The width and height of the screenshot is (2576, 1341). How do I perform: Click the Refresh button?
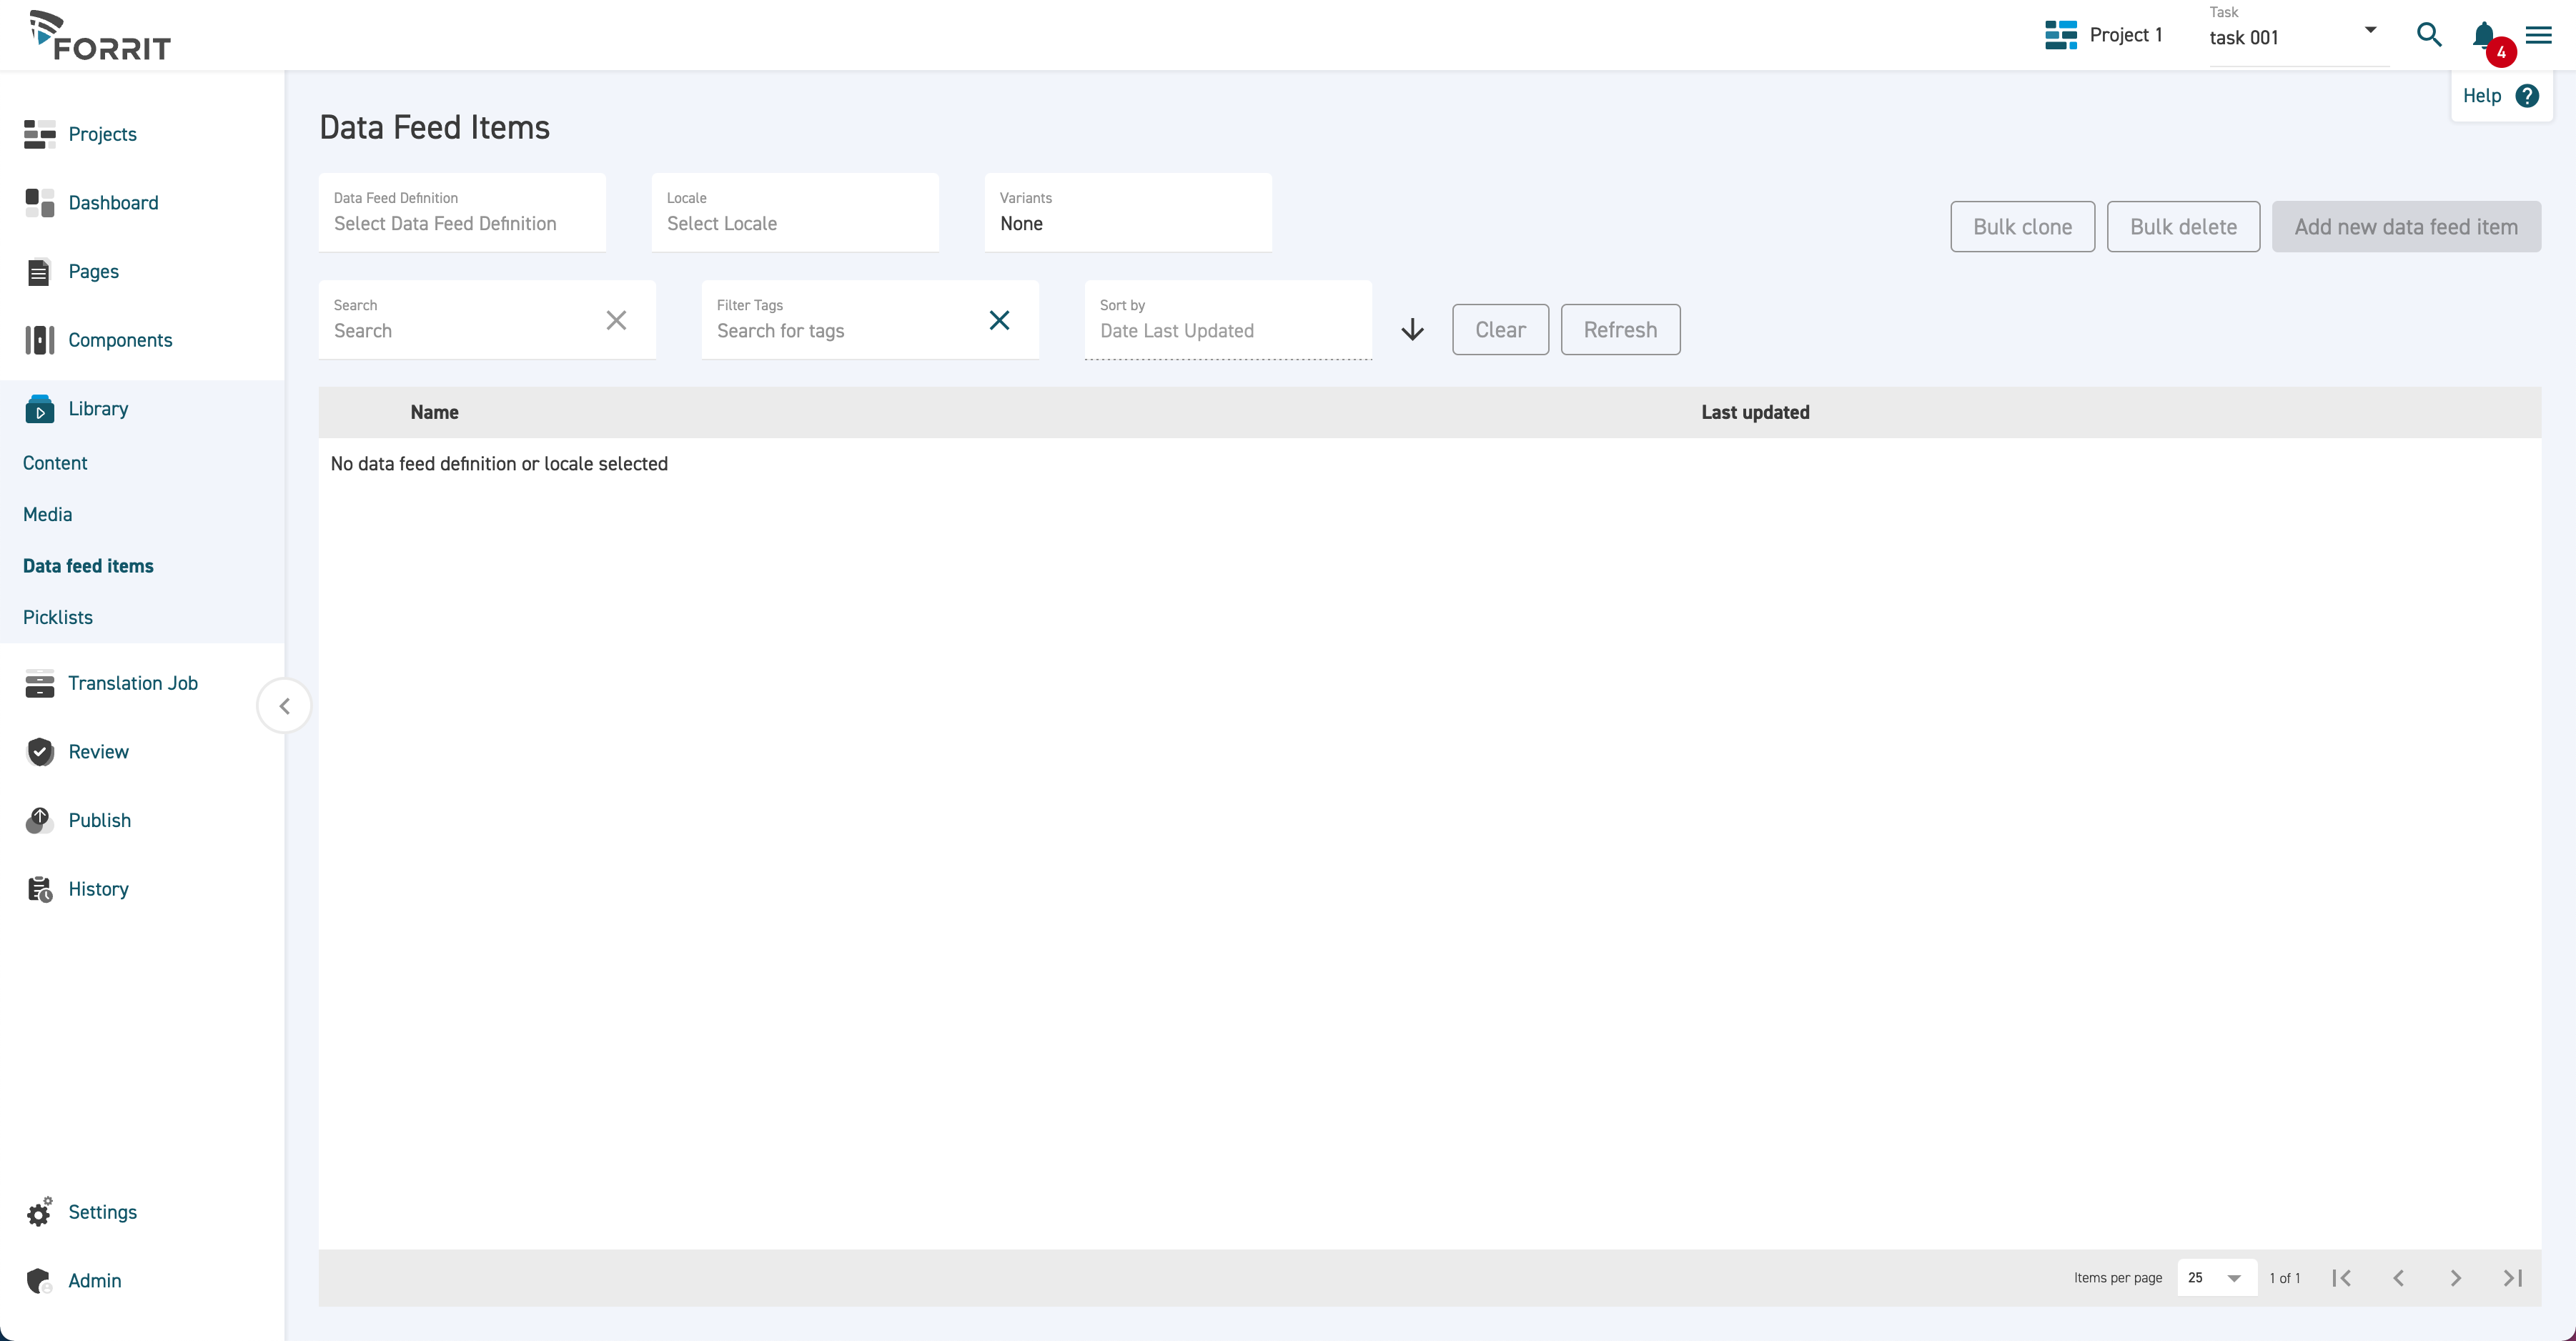coord(1620,330)
